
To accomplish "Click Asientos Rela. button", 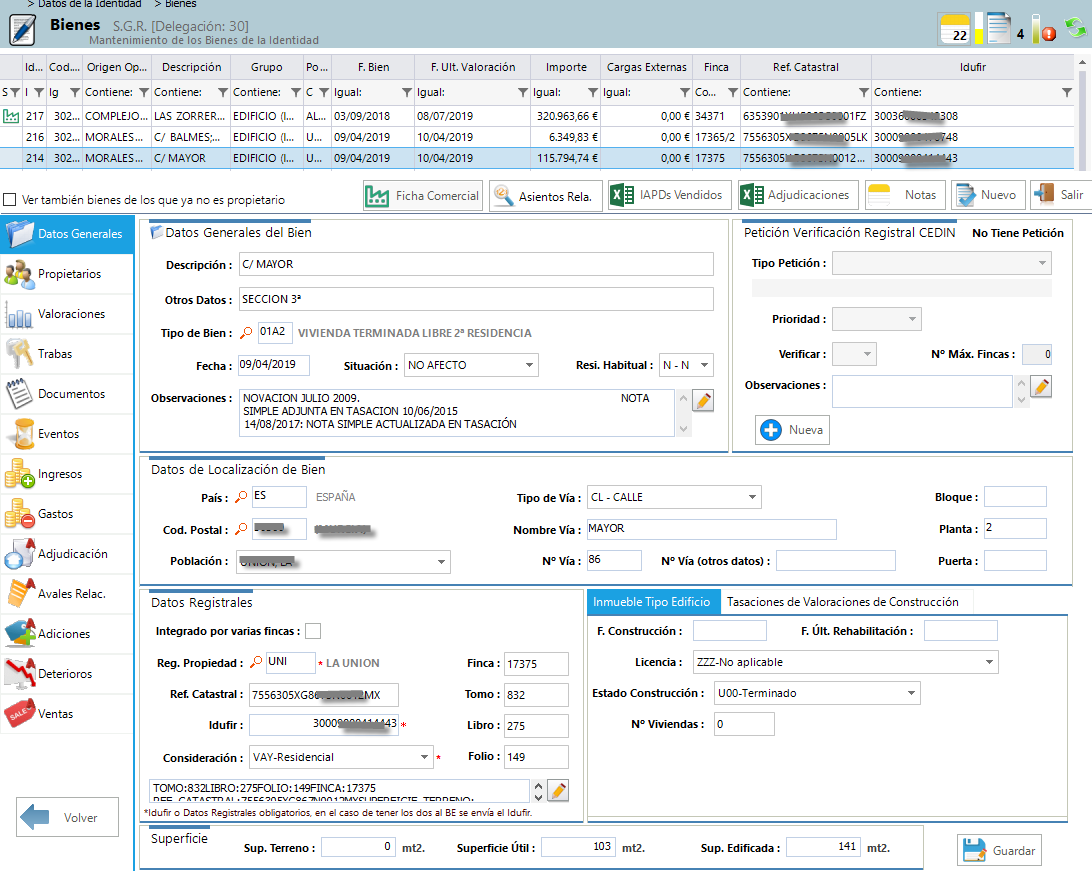I will point(545,196).
